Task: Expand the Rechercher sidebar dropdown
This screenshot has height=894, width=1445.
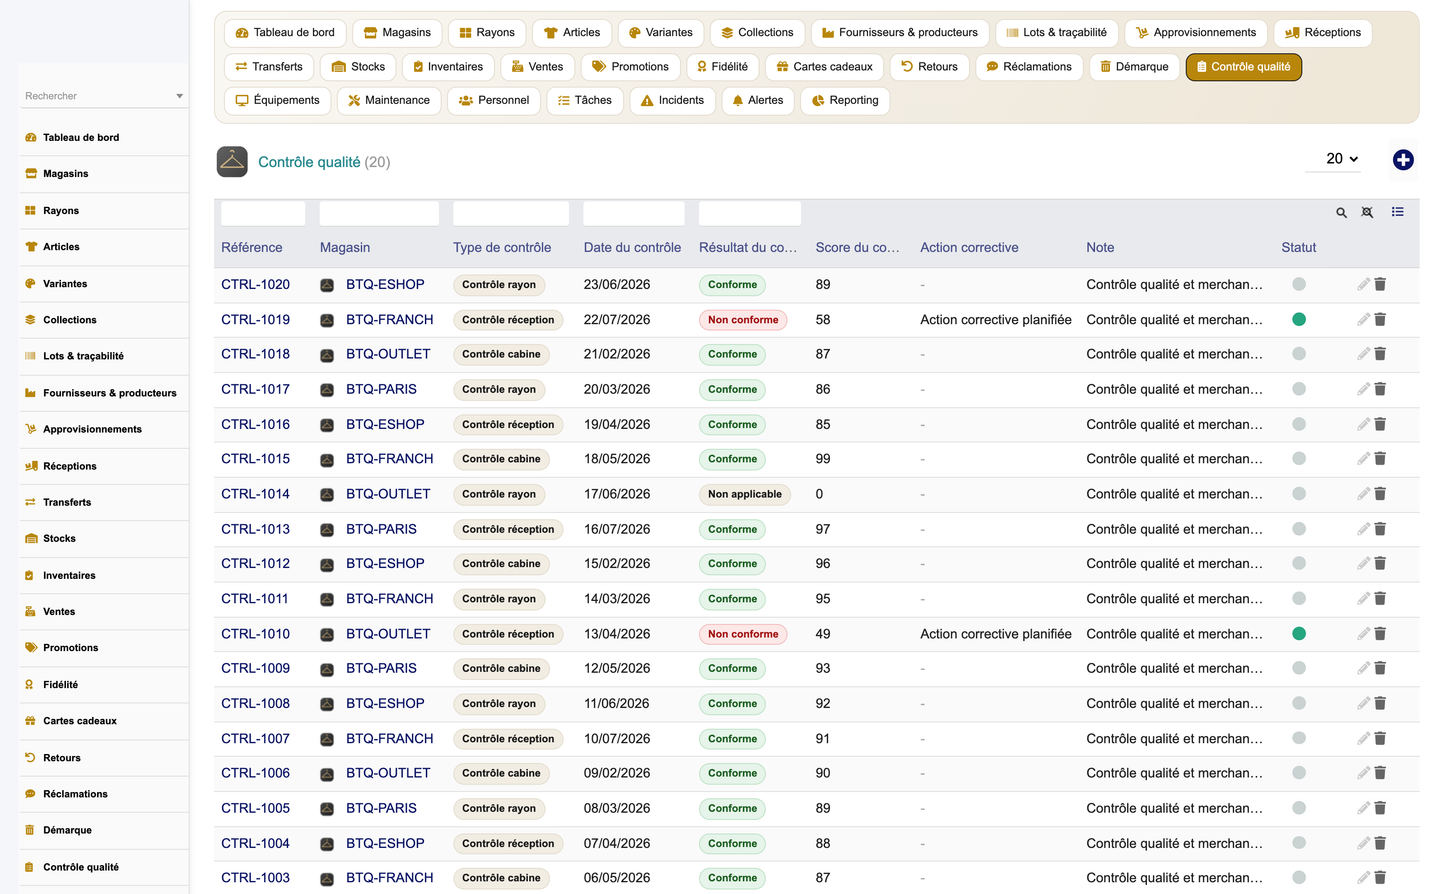Action: click(179, 96)
